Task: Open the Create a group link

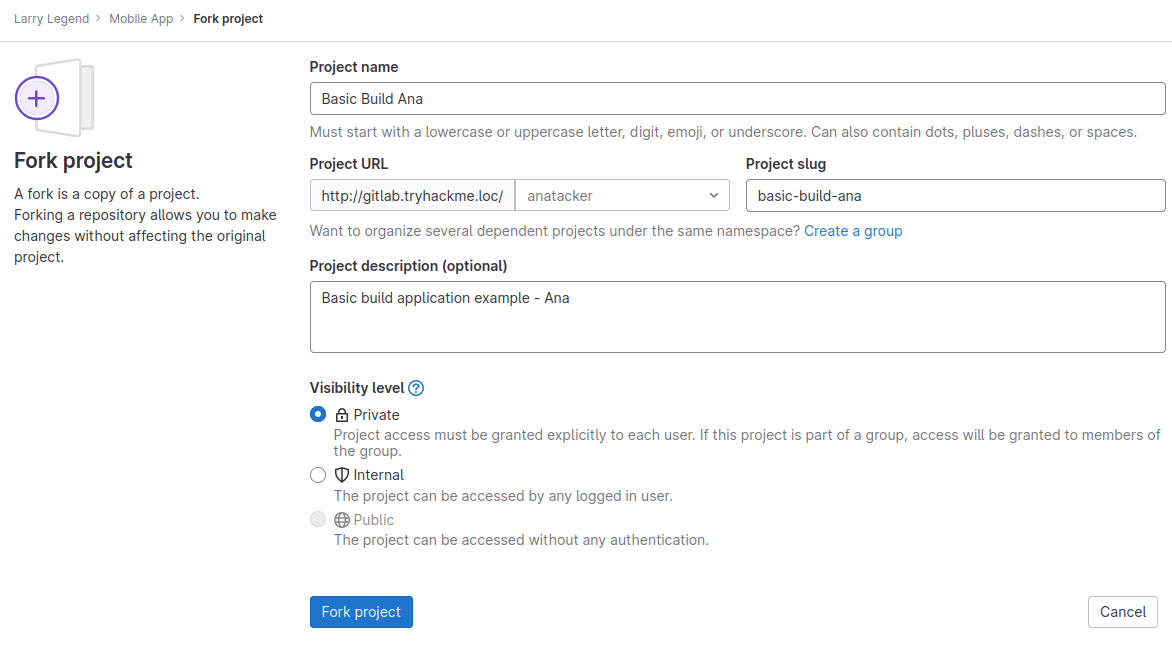Action: pyautogui.click(x=853, y=230)
